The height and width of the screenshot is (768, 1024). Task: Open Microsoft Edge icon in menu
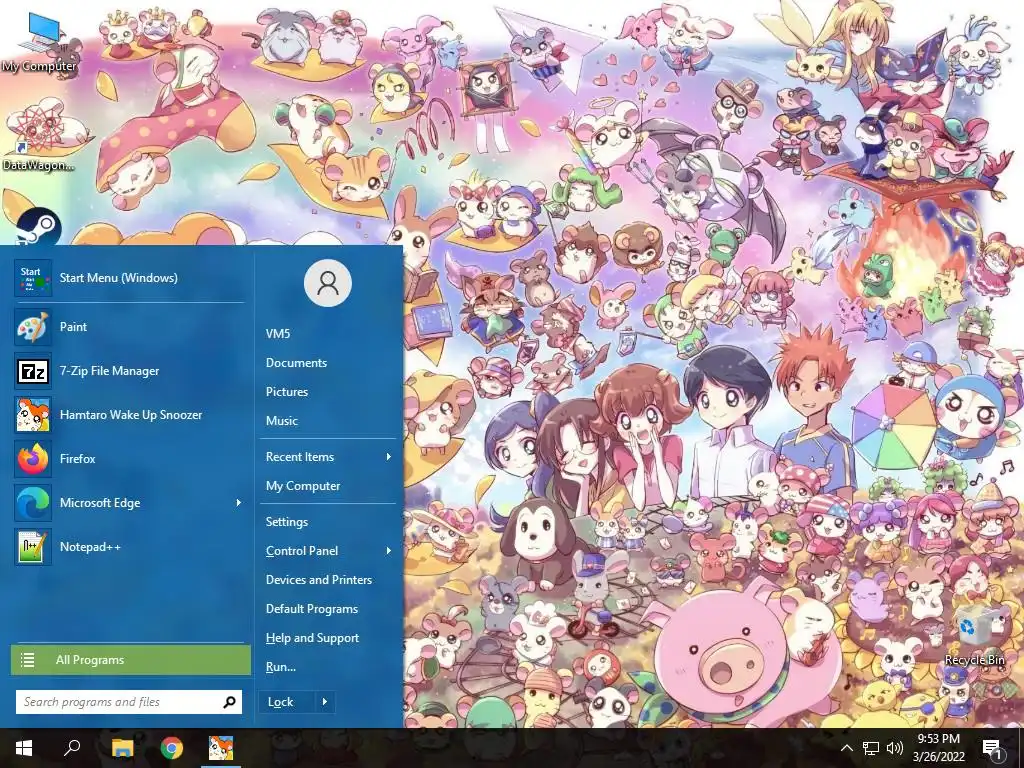33,503
